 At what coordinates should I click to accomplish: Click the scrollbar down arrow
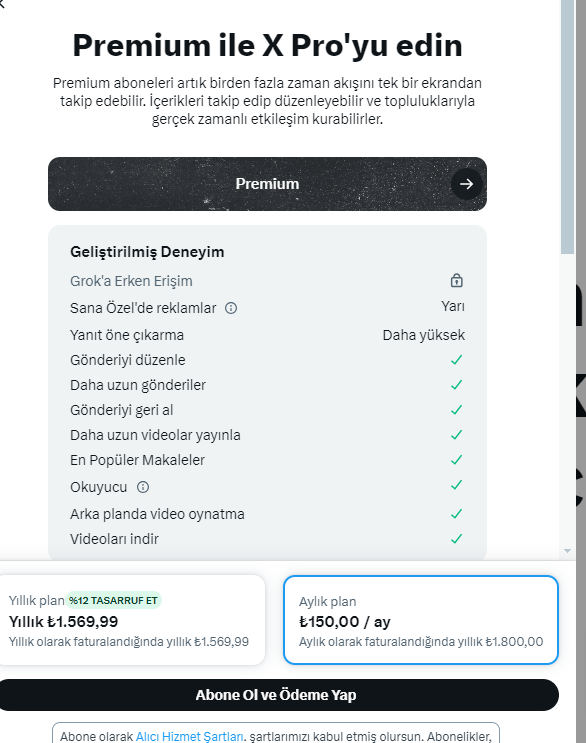[567, 551]
